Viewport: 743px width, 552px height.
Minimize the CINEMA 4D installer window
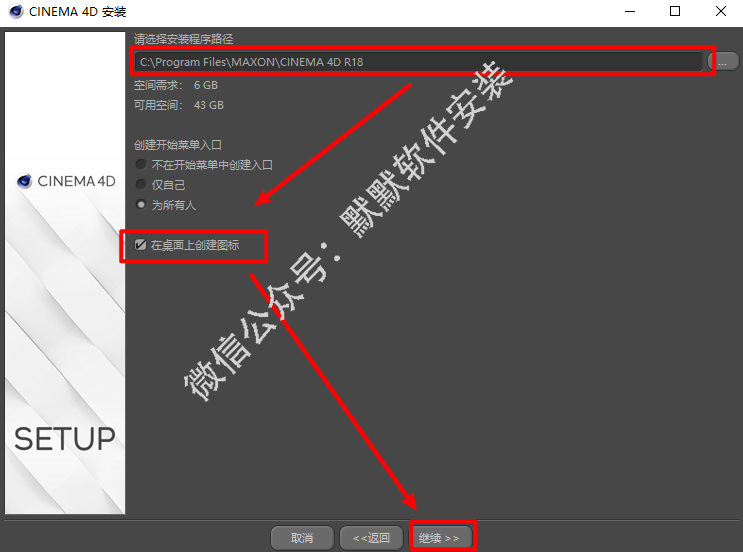(629, 12)
